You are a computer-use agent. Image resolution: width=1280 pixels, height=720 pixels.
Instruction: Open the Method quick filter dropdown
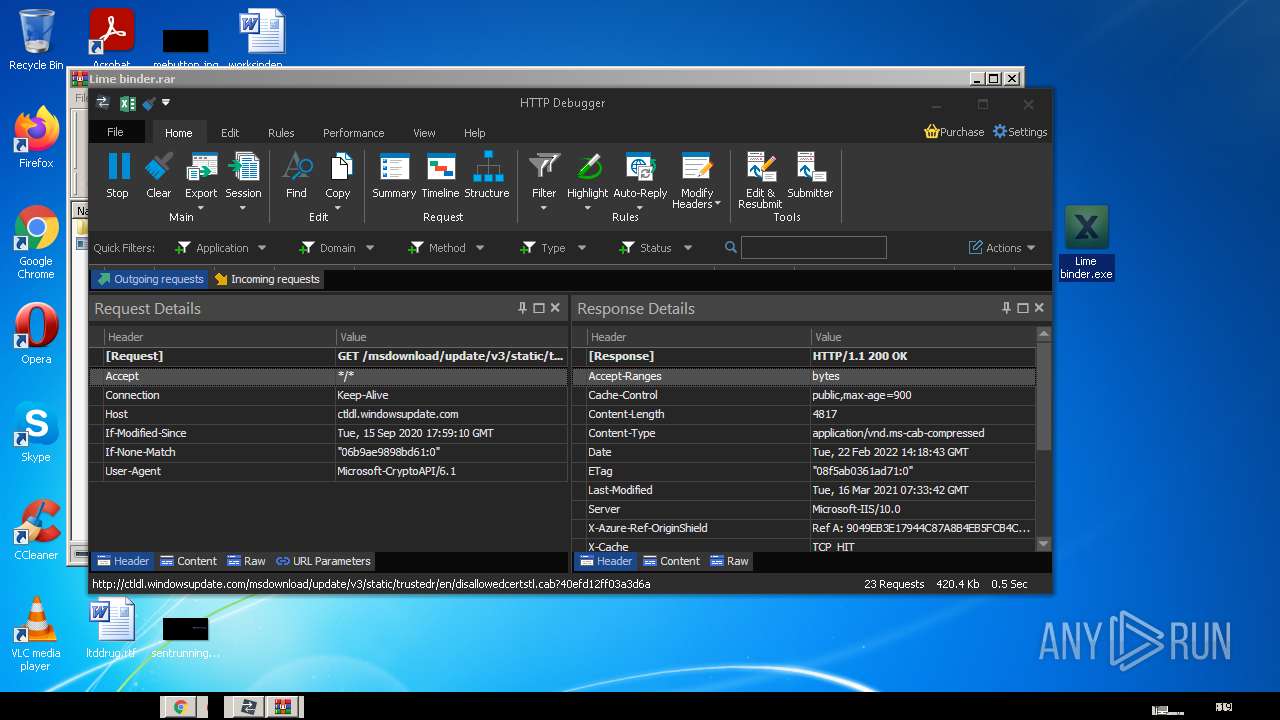[480, 248]
